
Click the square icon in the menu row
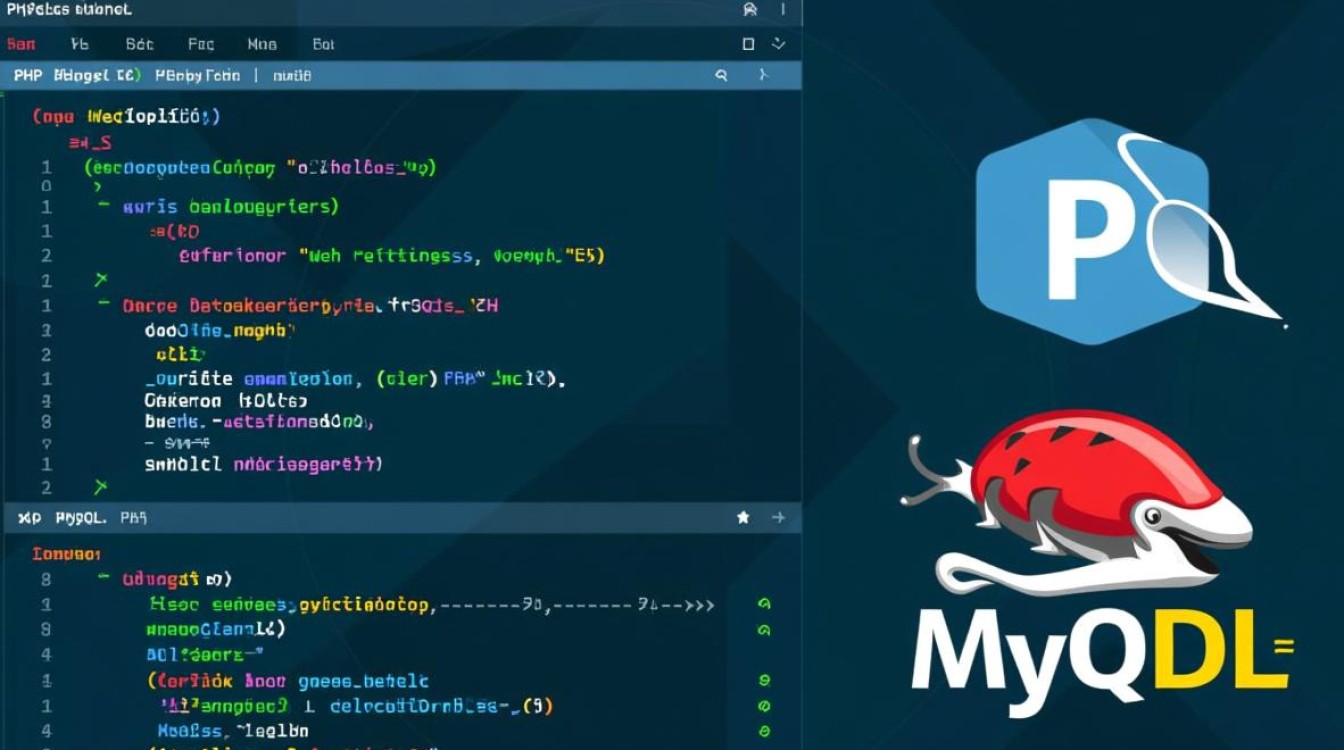point(748,44)
